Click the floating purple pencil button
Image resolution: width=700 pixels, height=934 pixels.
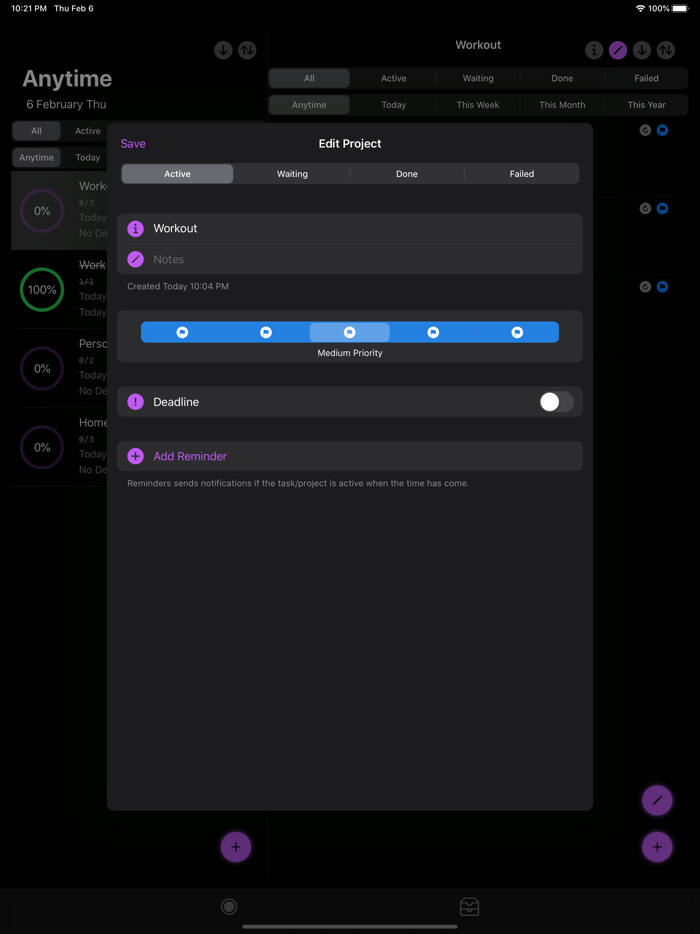click(x=657, y=800)
